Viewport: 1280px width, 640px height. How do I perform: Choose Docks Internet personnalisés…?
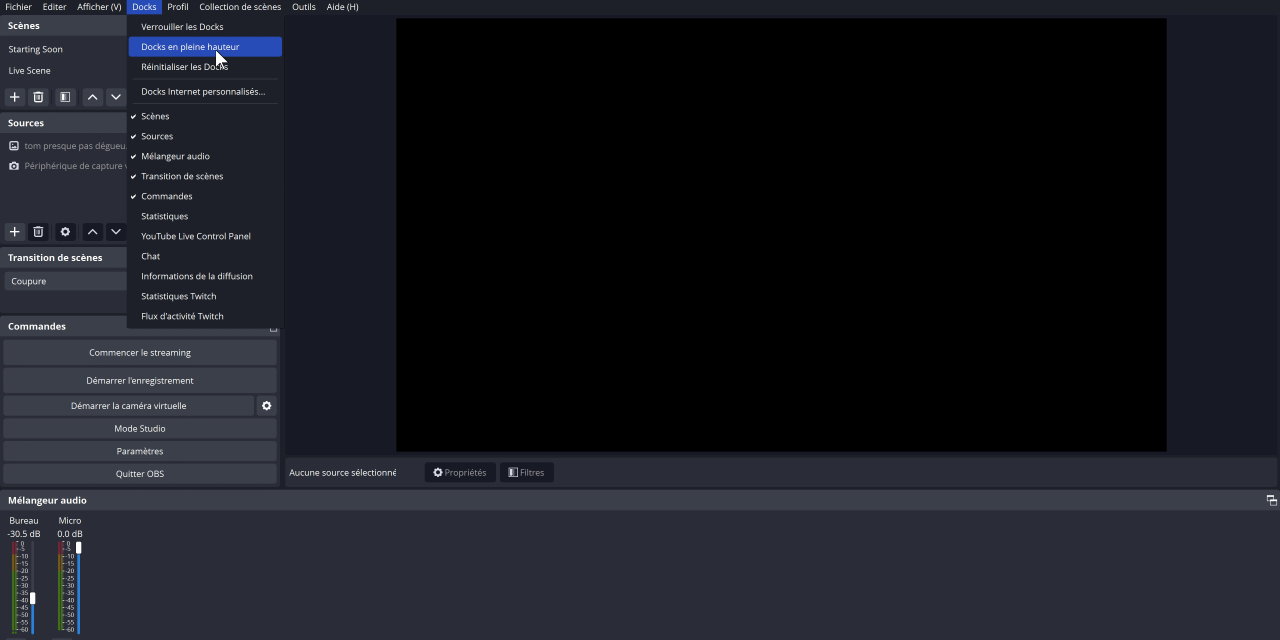pyautogui.click(x=203, y=92)
